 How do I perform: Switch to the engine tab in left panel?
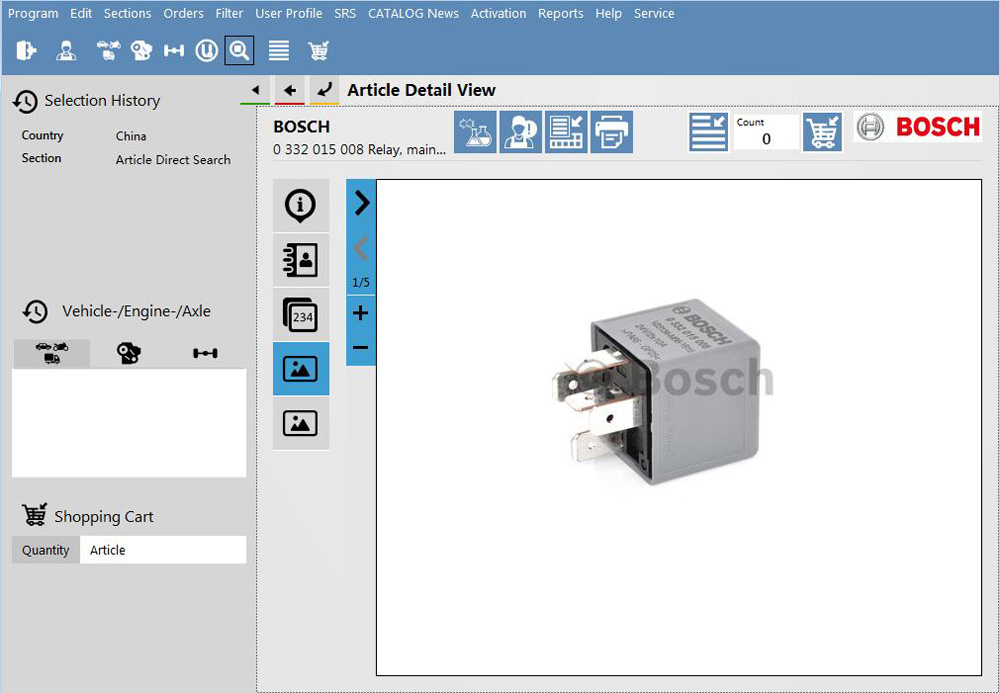[x=128, y=353]
